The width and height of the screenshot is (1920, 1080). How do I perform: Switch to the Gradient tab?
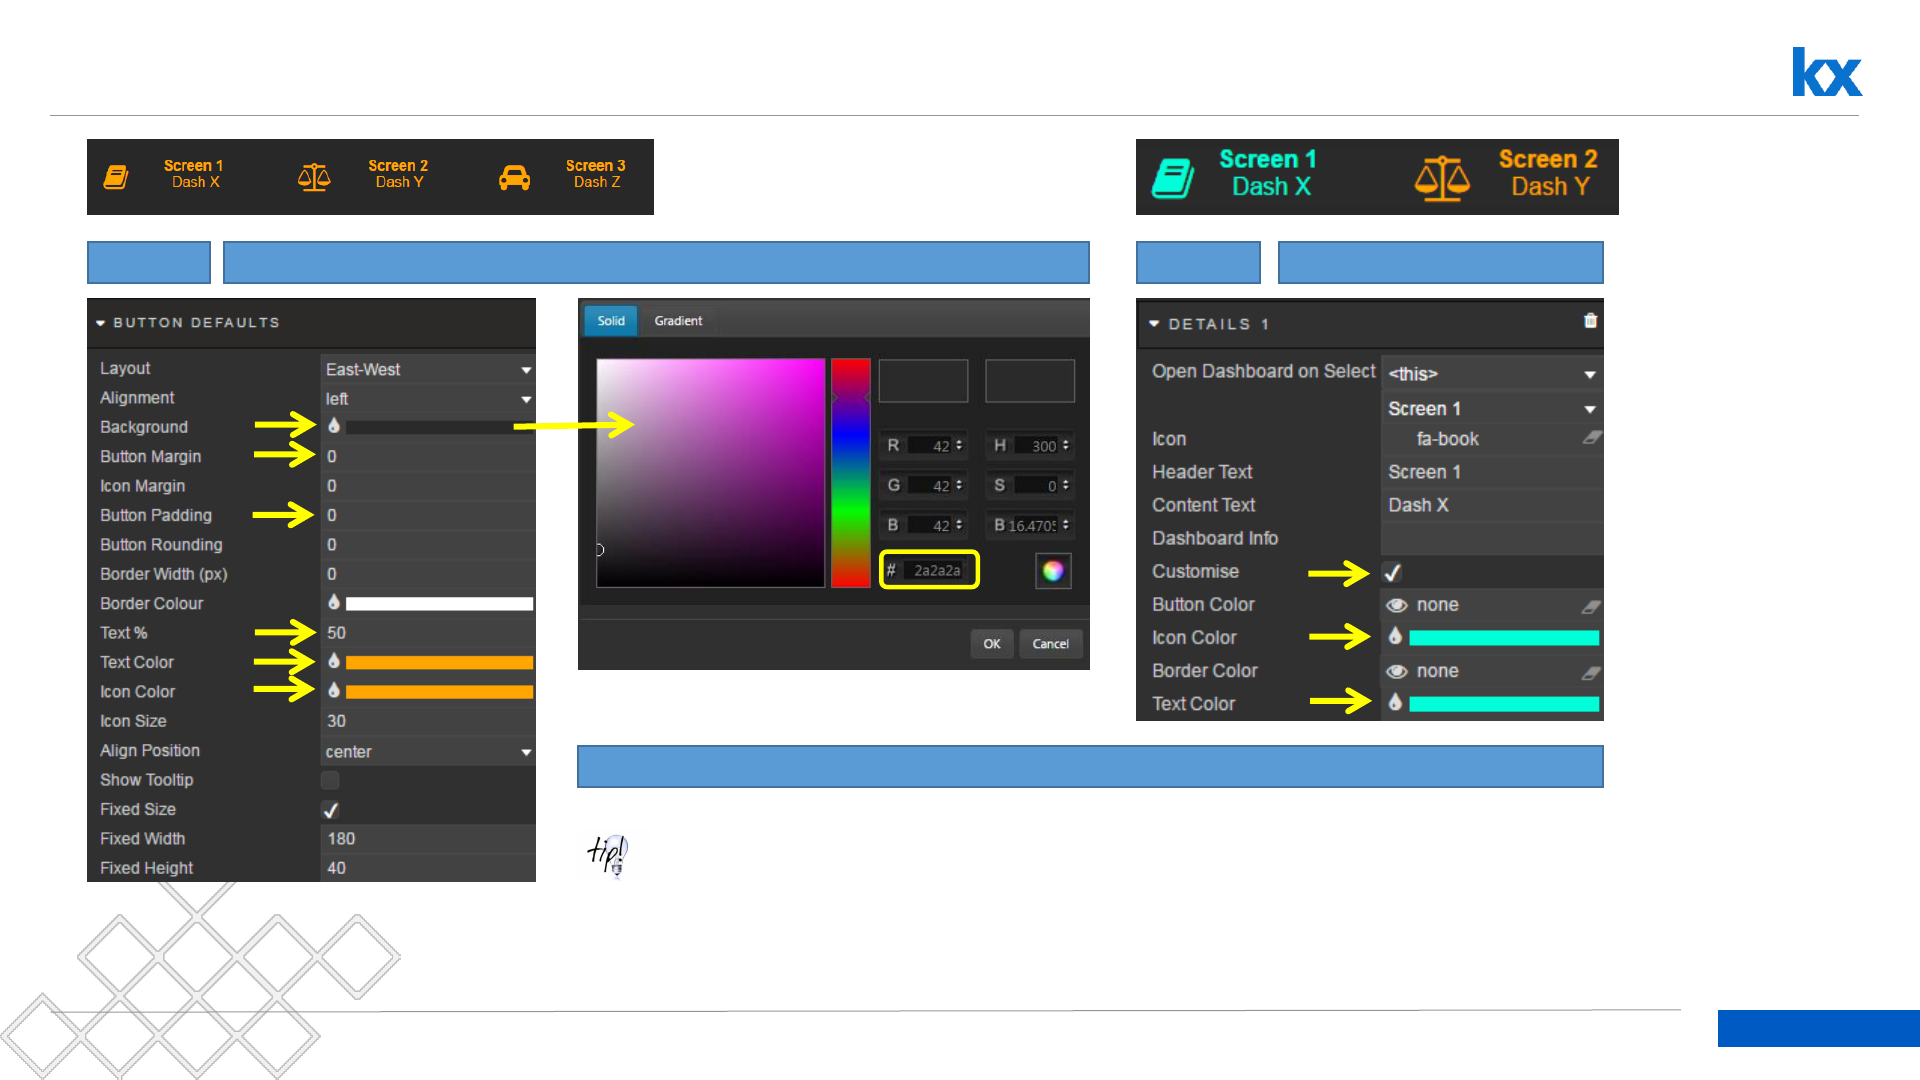pos(678,321)
